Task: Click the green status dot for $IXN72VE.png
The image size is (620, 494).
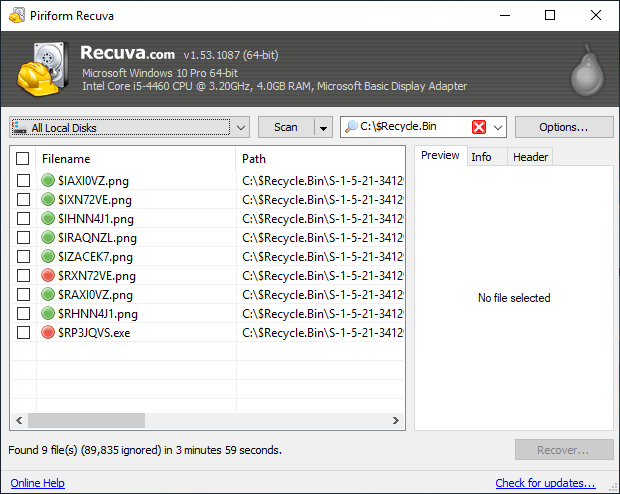Action: click(x=48, y=199)
